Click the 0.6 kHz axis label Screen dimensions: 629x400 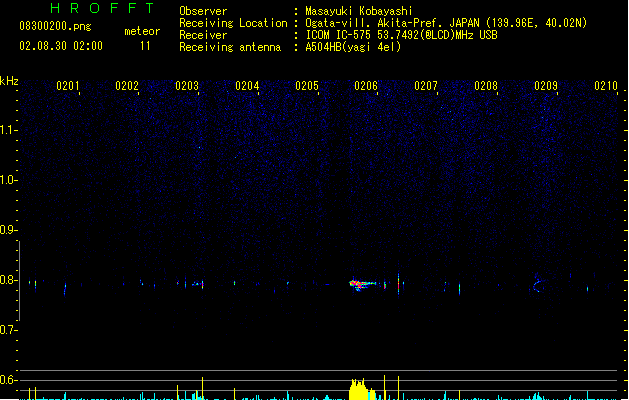8,380
